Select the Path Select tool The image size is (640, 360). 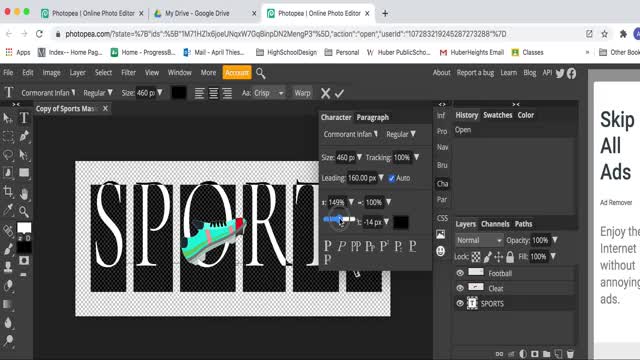point(24,155)
